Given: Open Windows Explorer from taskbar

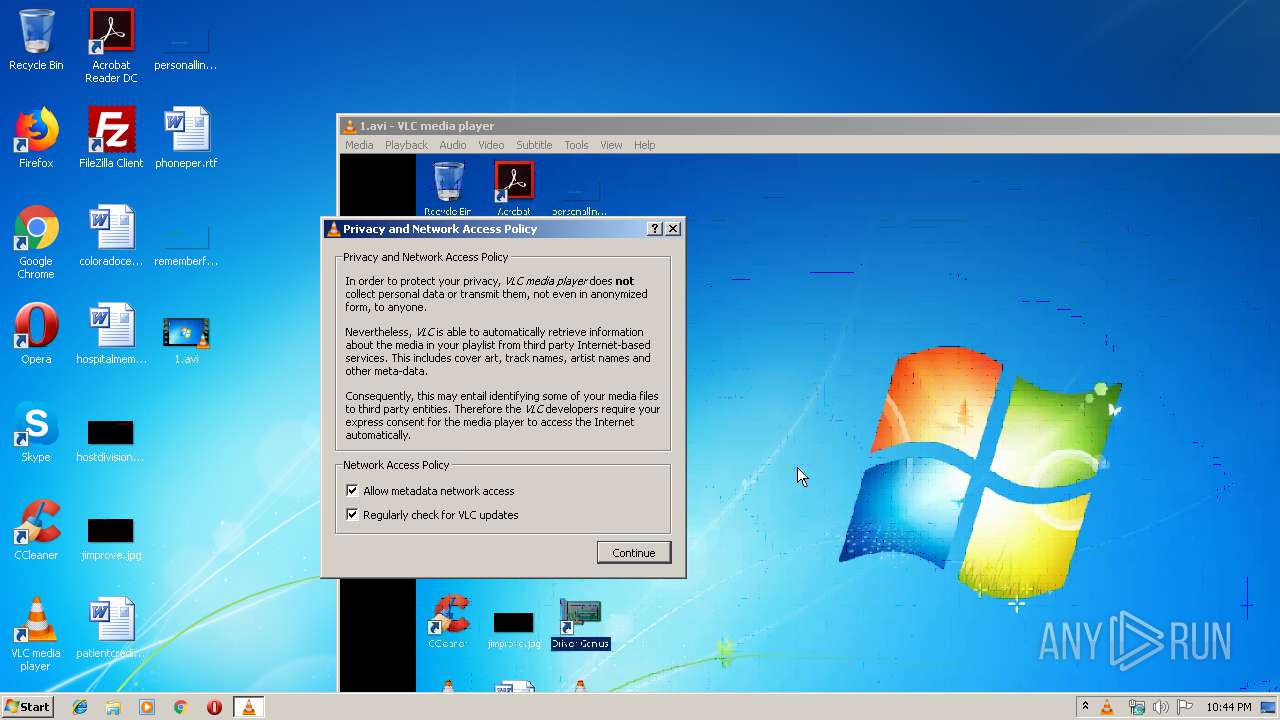Looking at the screenshot, I should point(113,707).
